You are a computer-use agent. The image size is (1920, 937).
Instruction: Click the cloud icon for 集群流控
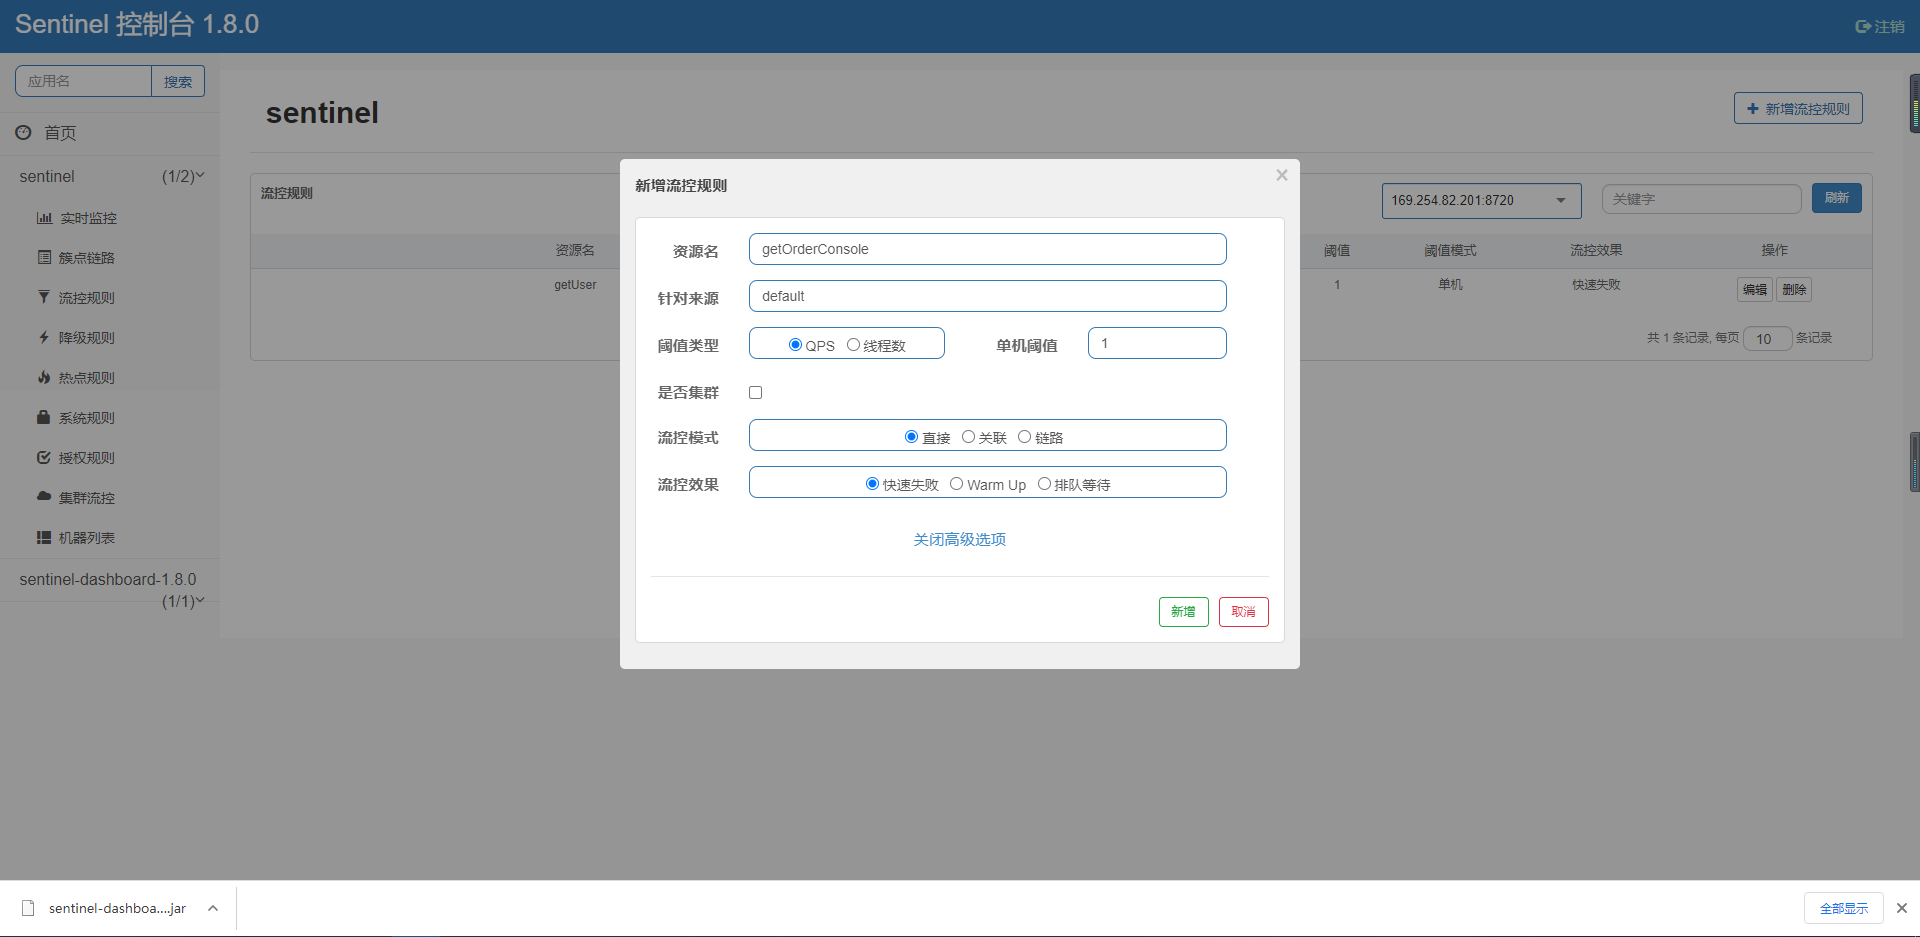click(44, 496)
